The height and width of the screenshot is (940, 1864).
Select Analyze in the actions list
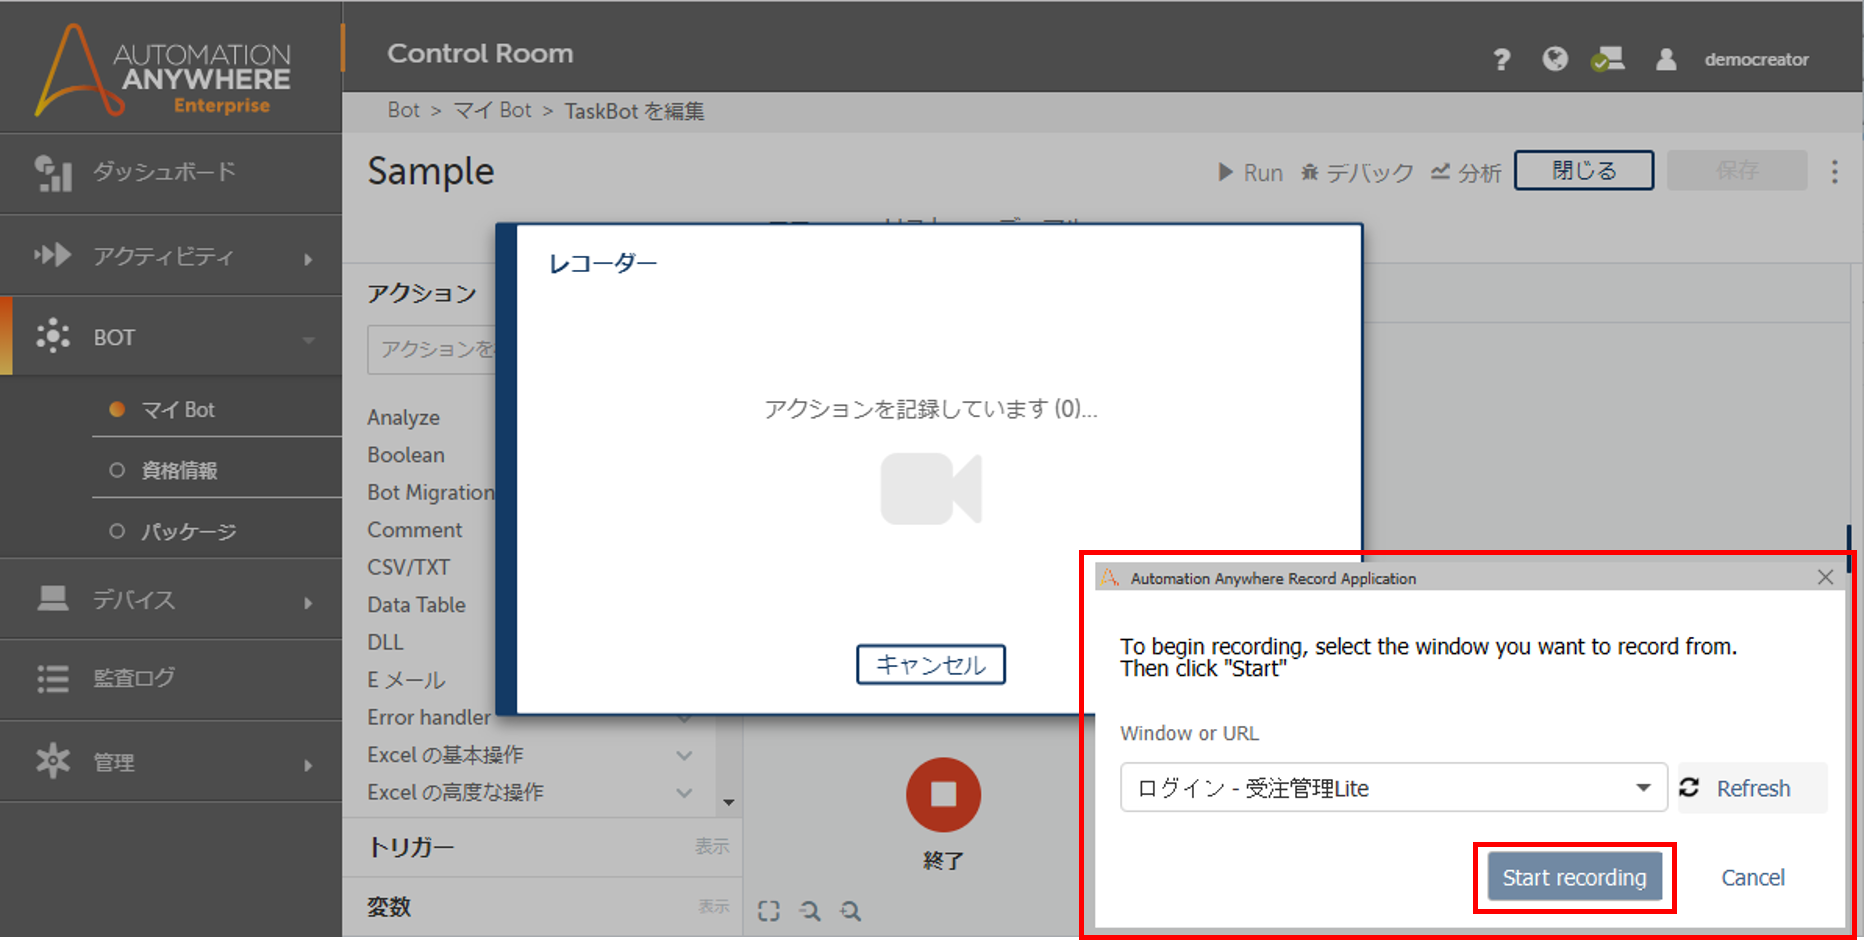pos(403,418)
